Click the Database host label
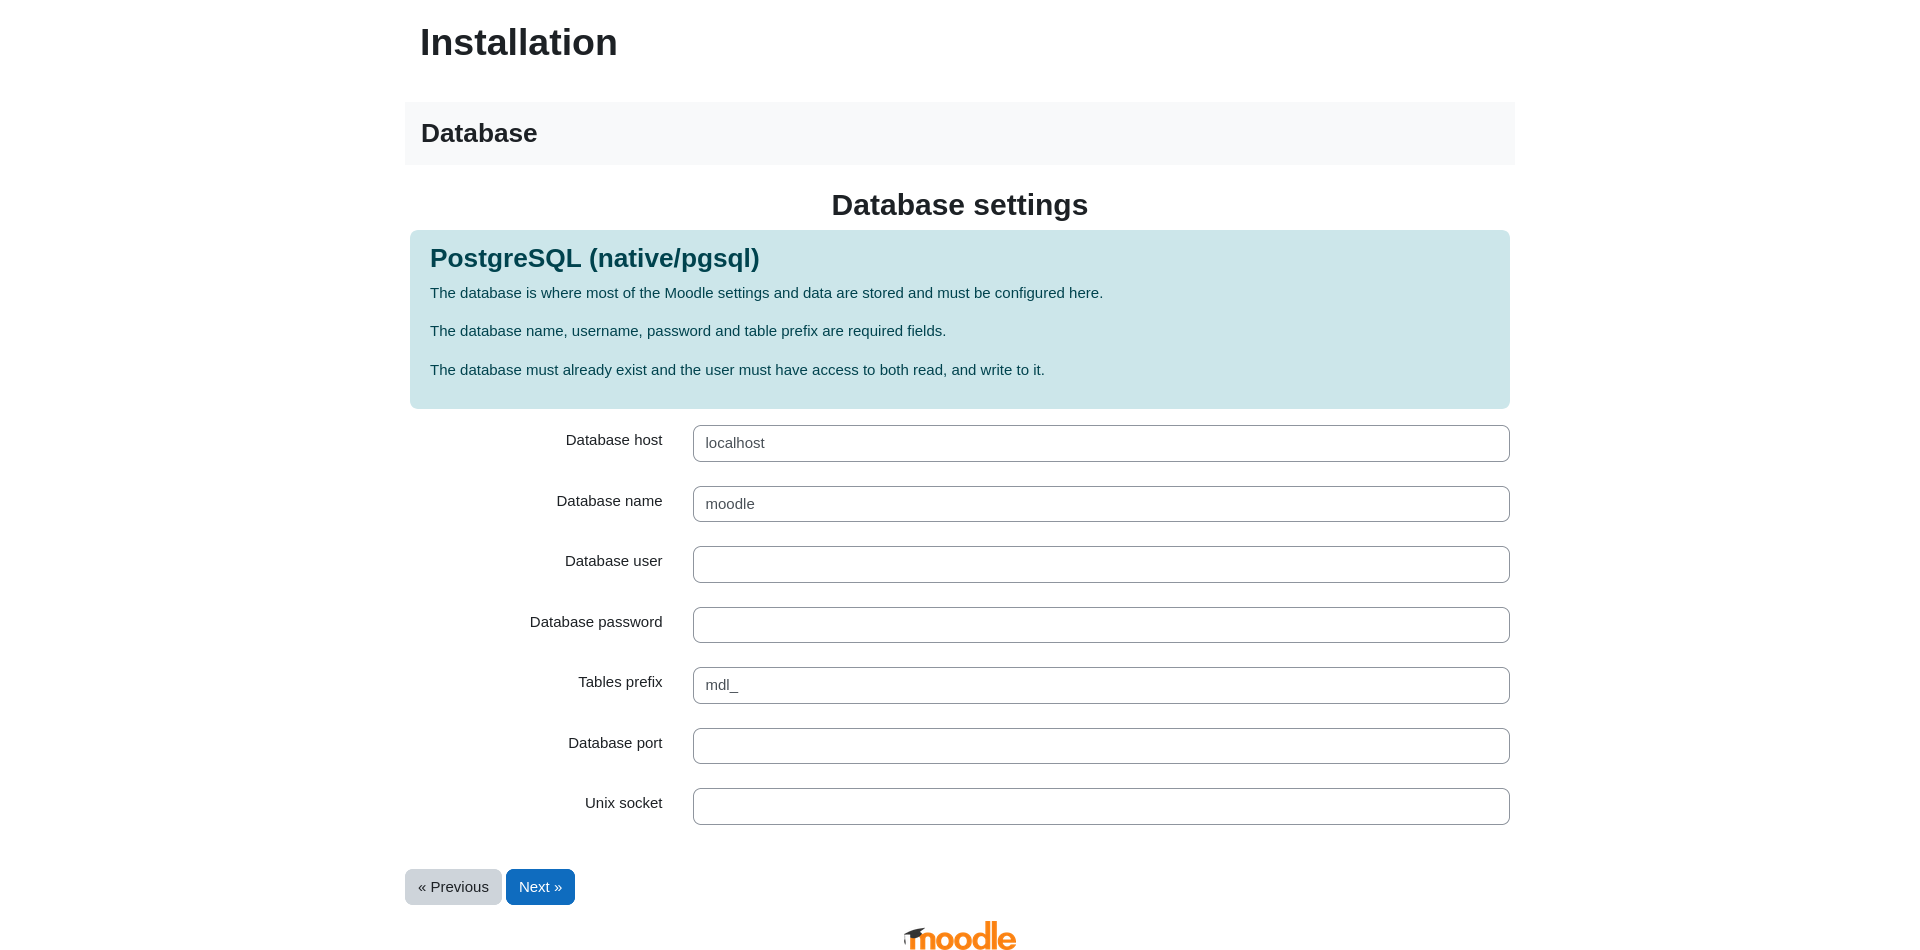This screenshot has width=1920, height=950. point(614,440)
